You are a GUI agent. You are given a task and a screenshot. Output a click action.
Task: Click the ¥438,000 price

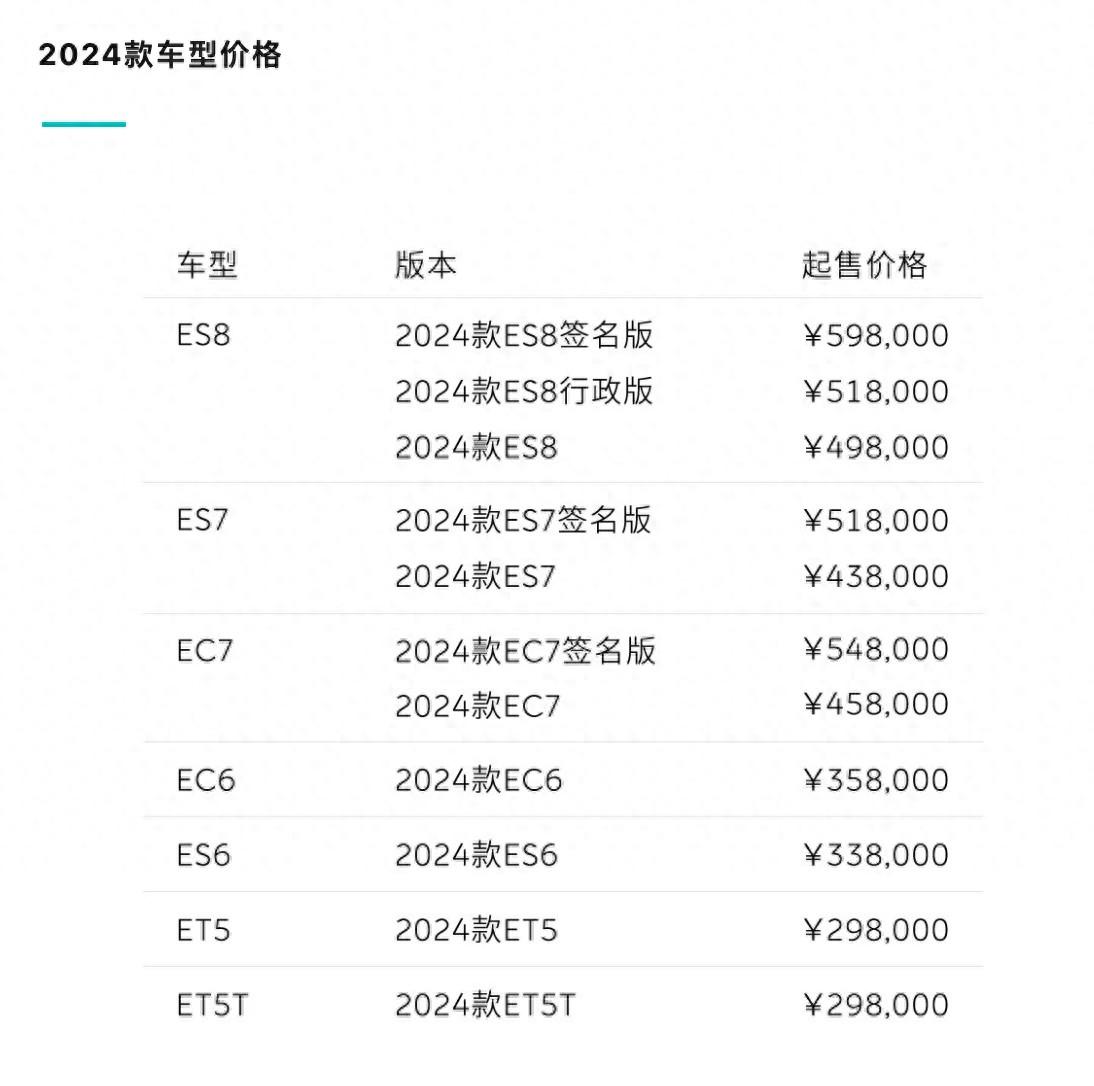876,576
